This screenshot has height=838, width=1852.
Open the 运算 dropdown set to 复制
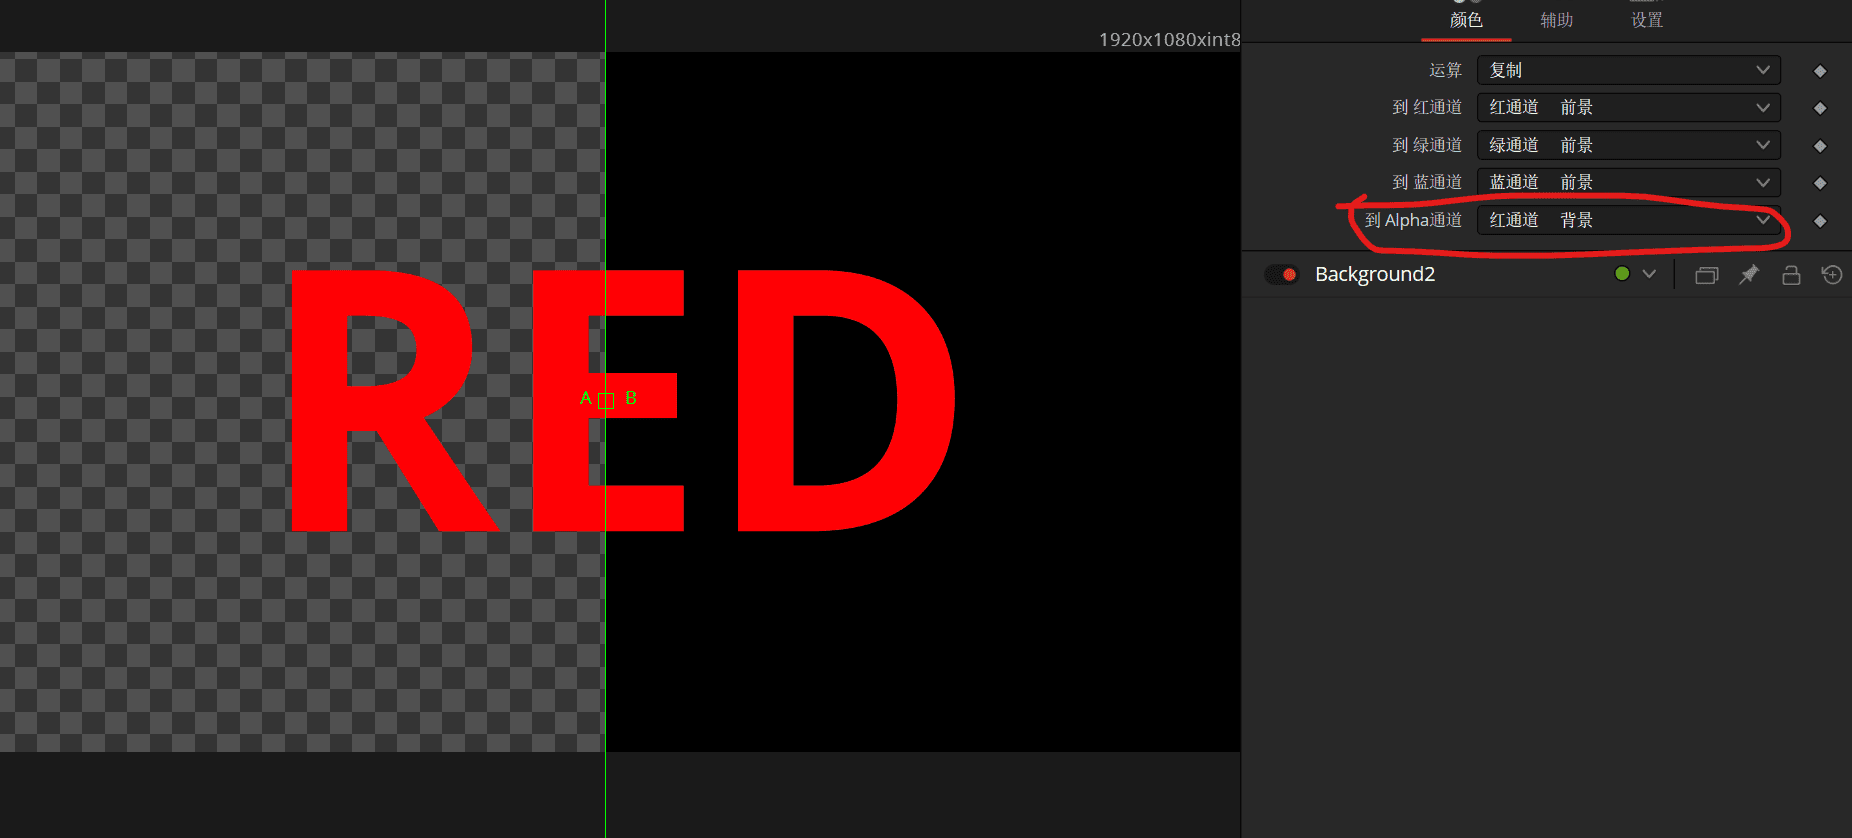(1628, 70)
